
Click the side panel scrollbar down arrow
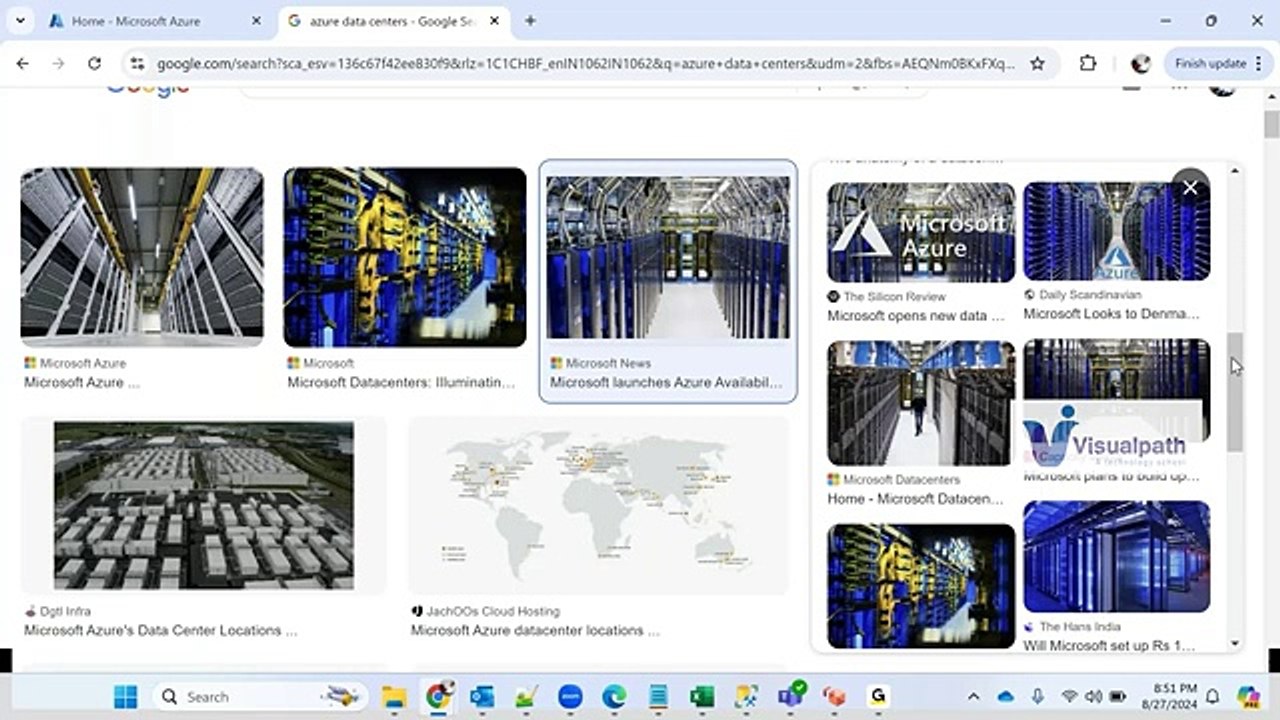click(1235, 644)
